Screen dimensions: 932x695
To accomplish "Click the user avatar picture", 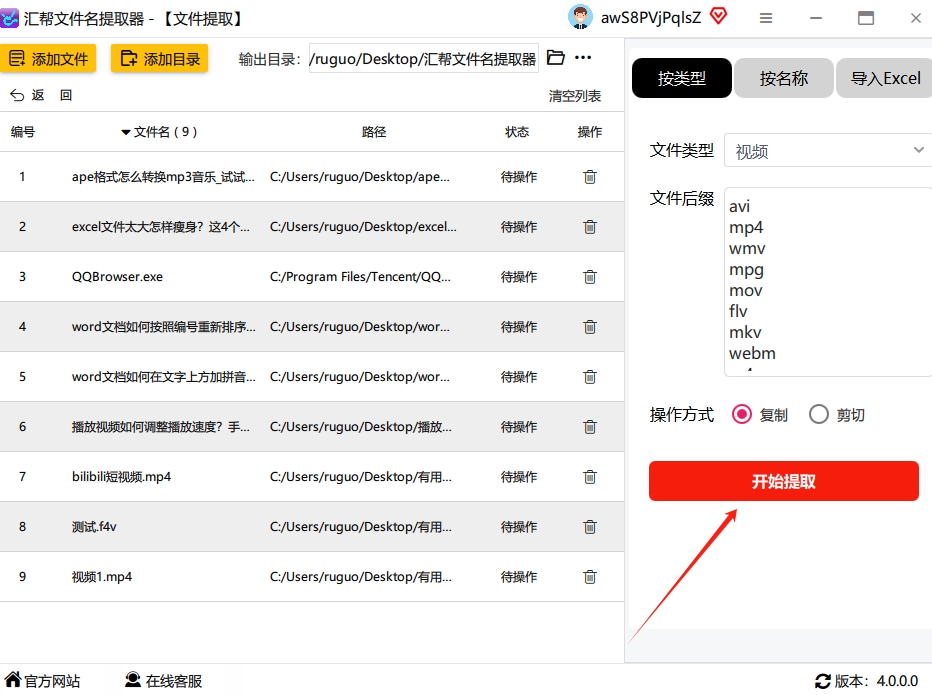I will [x=580, y=17].
